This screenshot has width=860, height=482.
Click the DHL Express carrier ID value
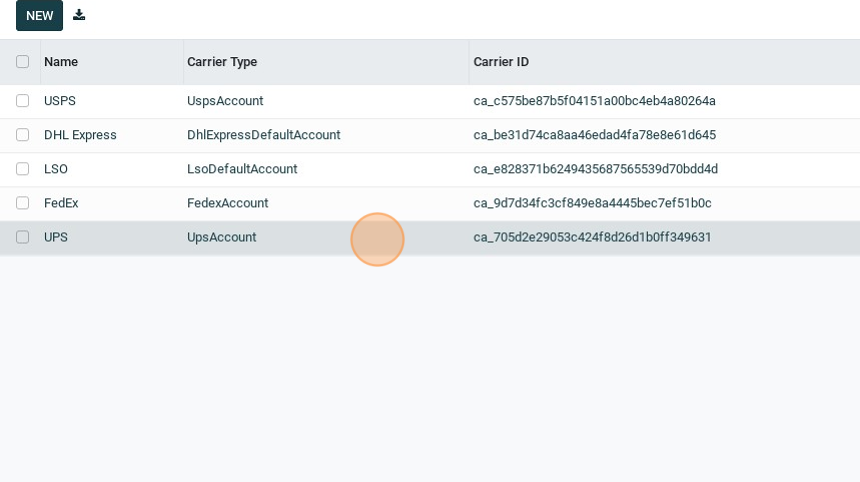594,135
